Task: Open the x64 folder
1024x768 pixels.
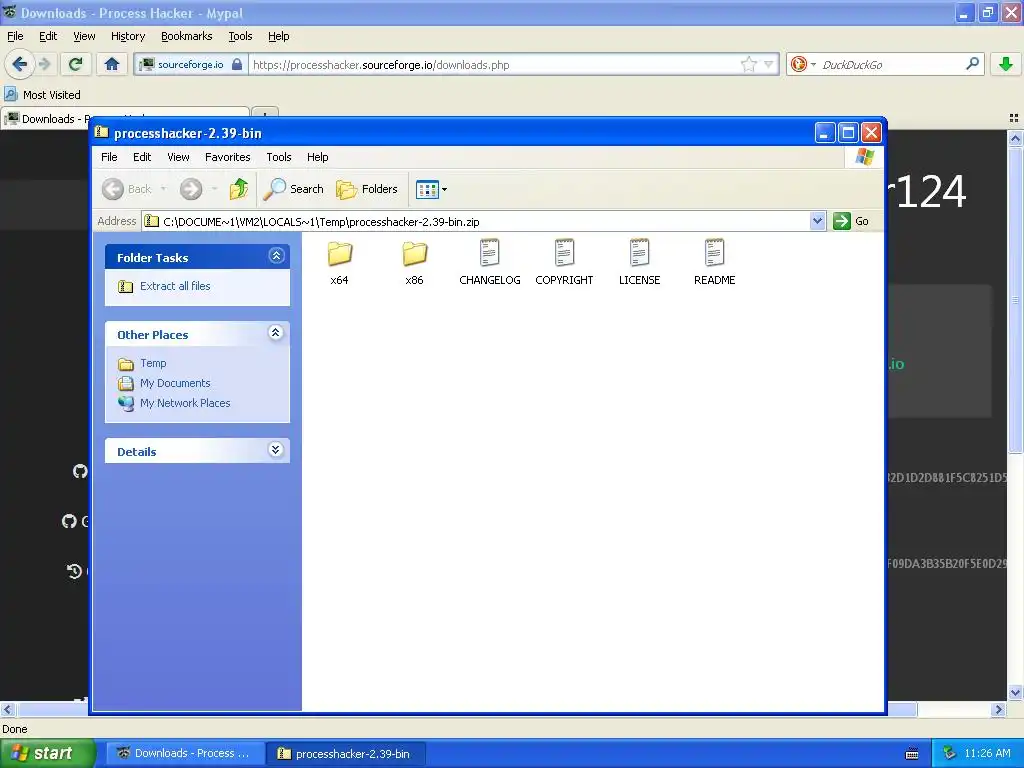Action: 340,262
